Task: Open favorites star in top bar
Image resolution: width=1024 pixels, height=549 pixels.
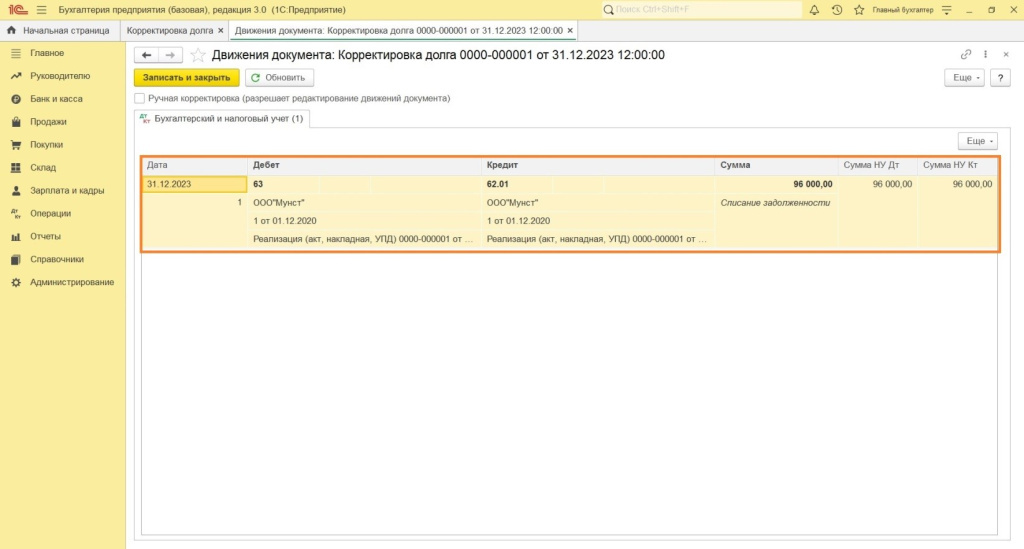Action: tap(858, 10)
